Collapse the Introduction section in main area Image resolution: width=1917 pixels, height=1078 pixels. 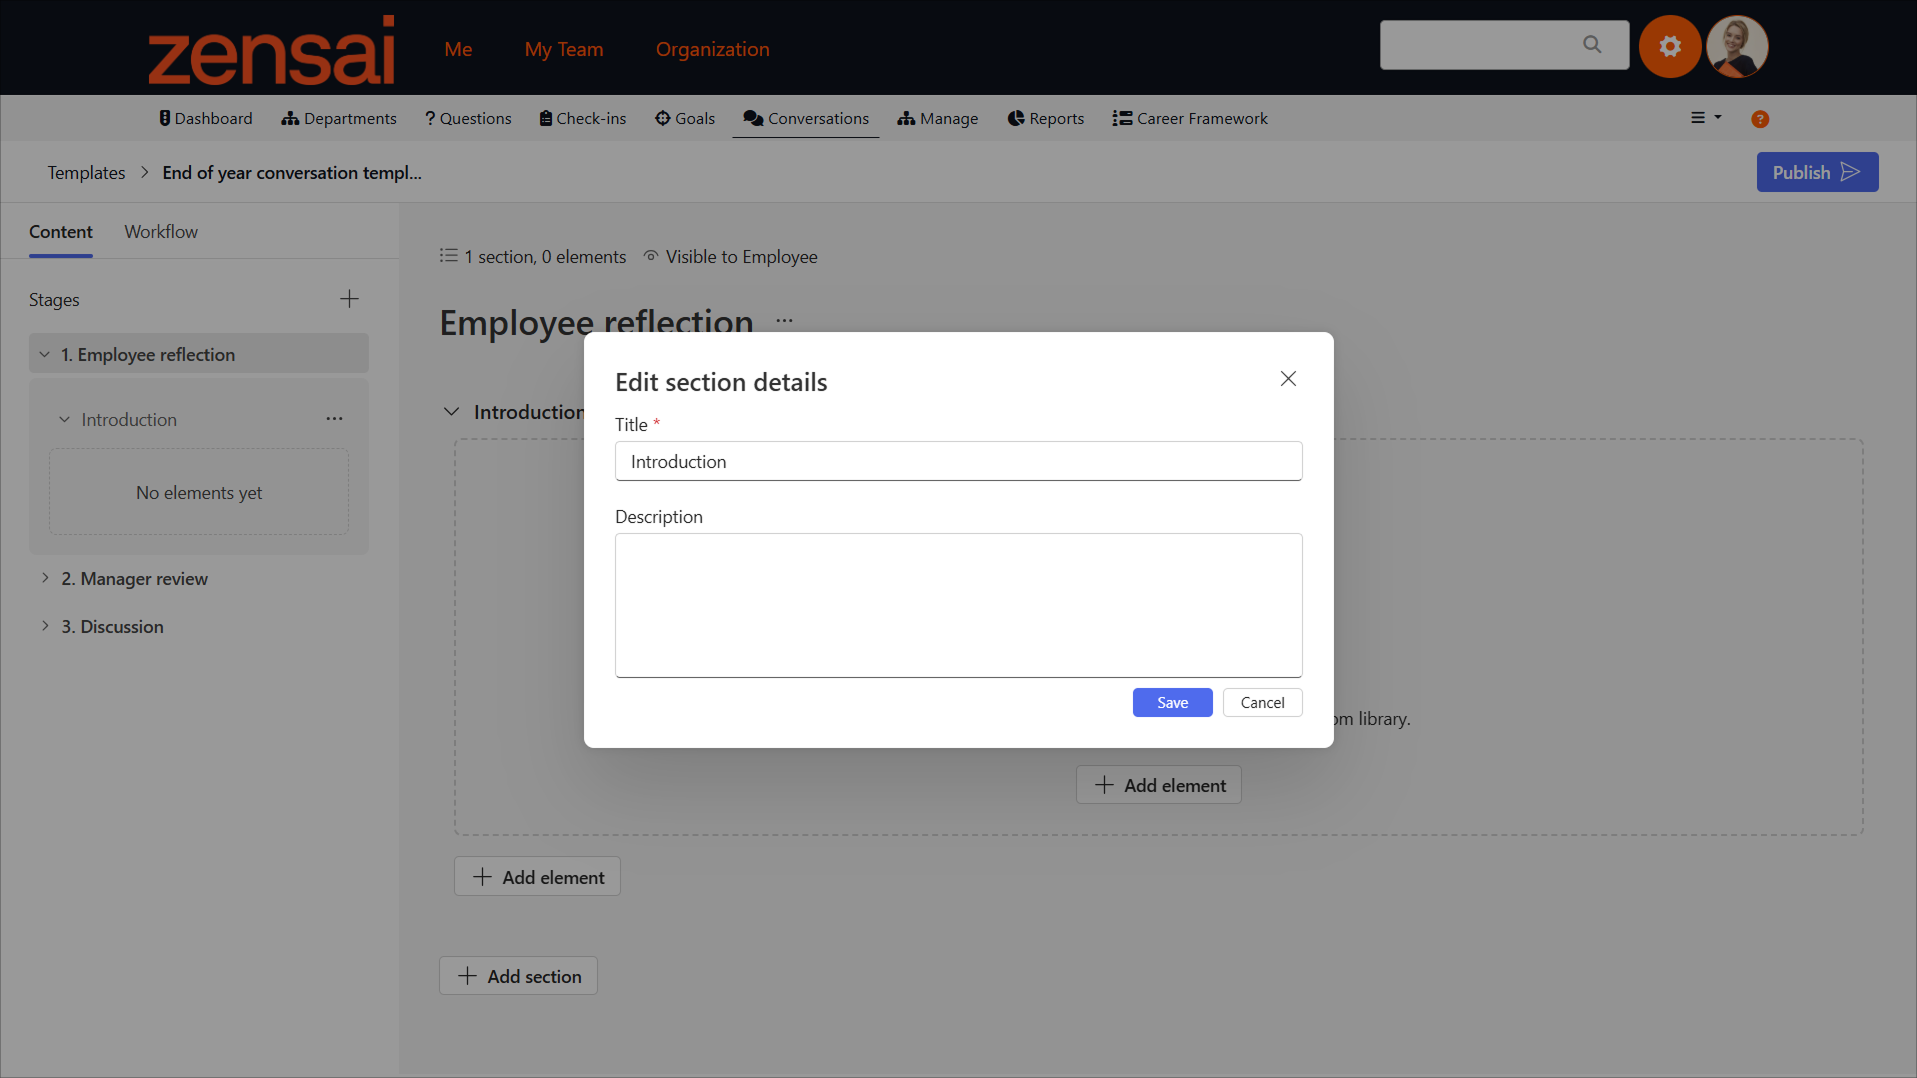coord(451,412)
